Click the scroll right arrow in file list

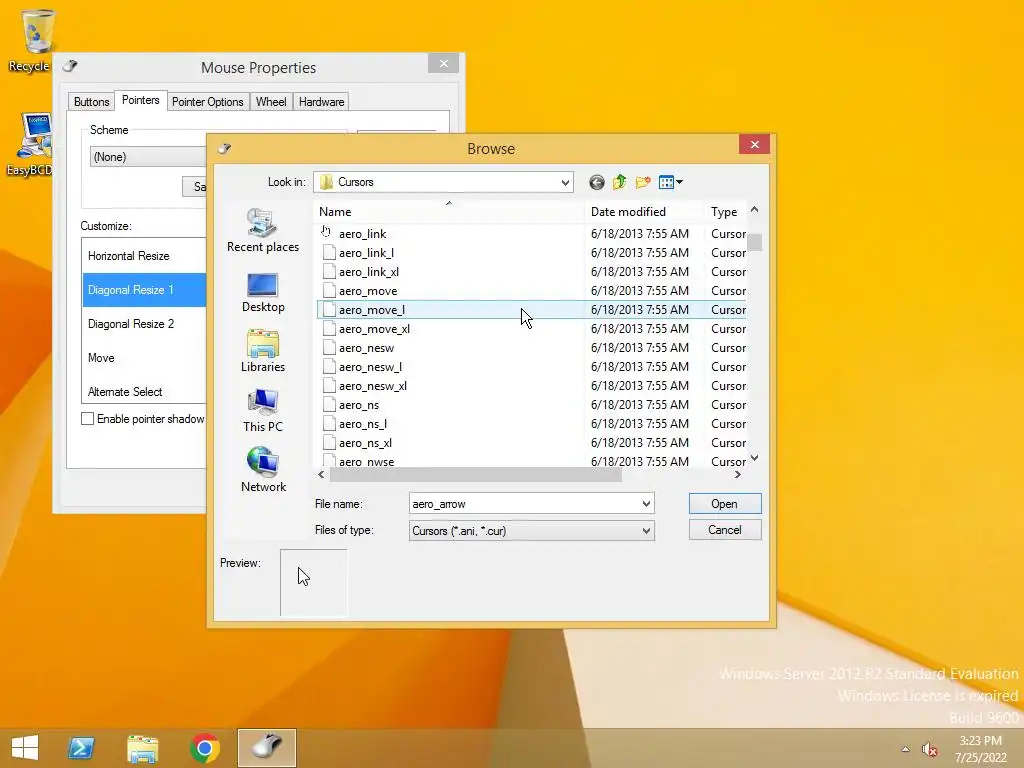(737, 475)
